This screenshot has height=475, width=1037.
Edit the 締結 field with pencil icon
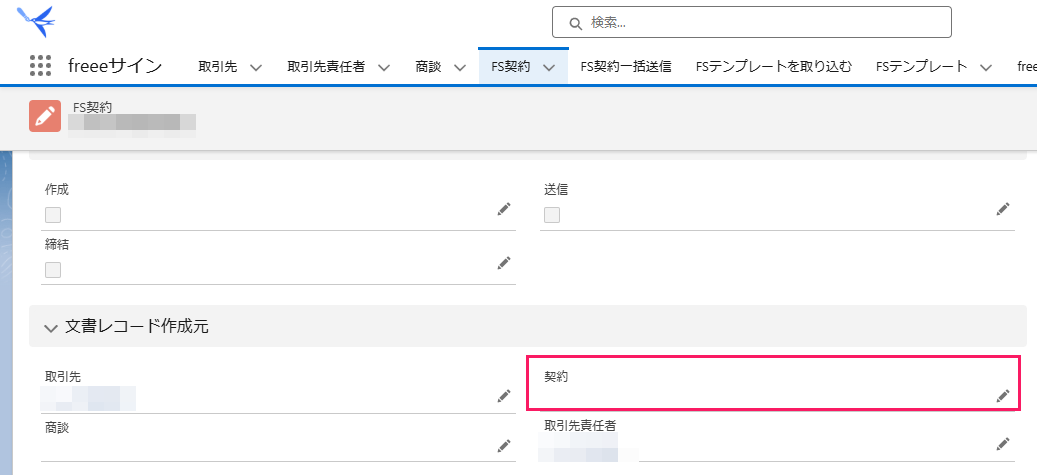pos(504,263)
